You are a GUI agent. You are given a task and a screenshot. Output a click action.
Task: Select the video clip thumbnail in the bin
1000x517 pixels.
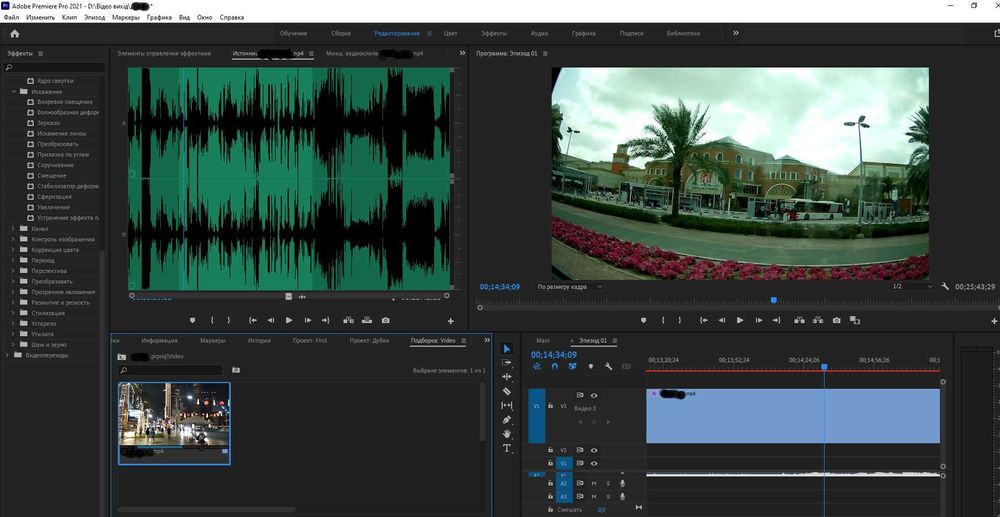(x=174, y=413)
